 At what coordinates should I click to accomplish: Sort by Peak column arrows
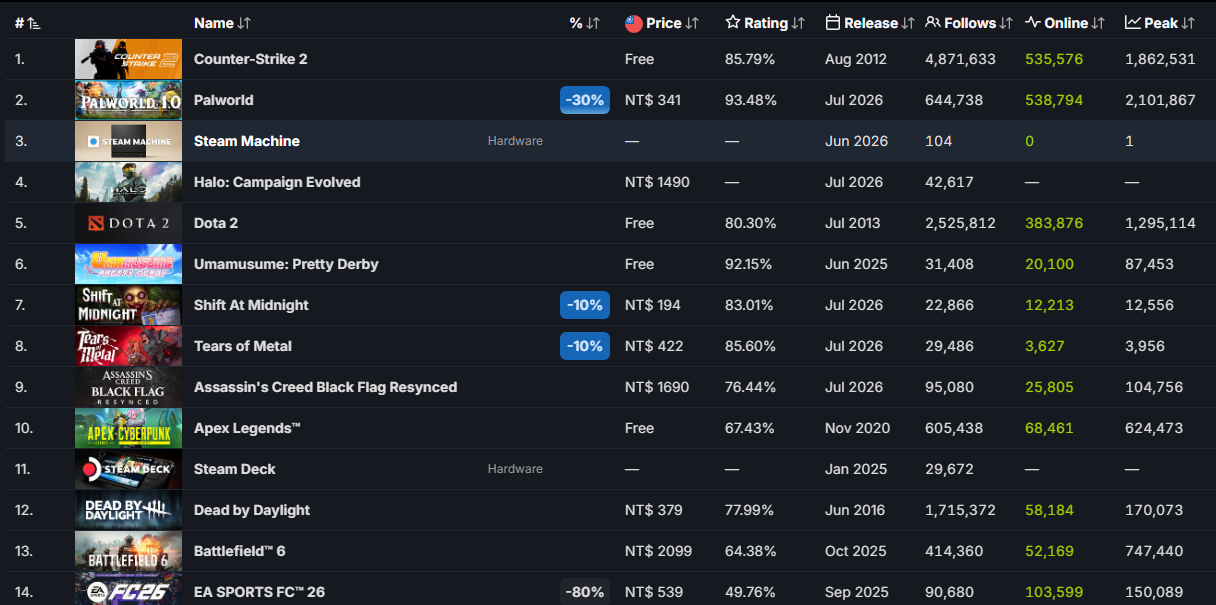pos(1188,23)
